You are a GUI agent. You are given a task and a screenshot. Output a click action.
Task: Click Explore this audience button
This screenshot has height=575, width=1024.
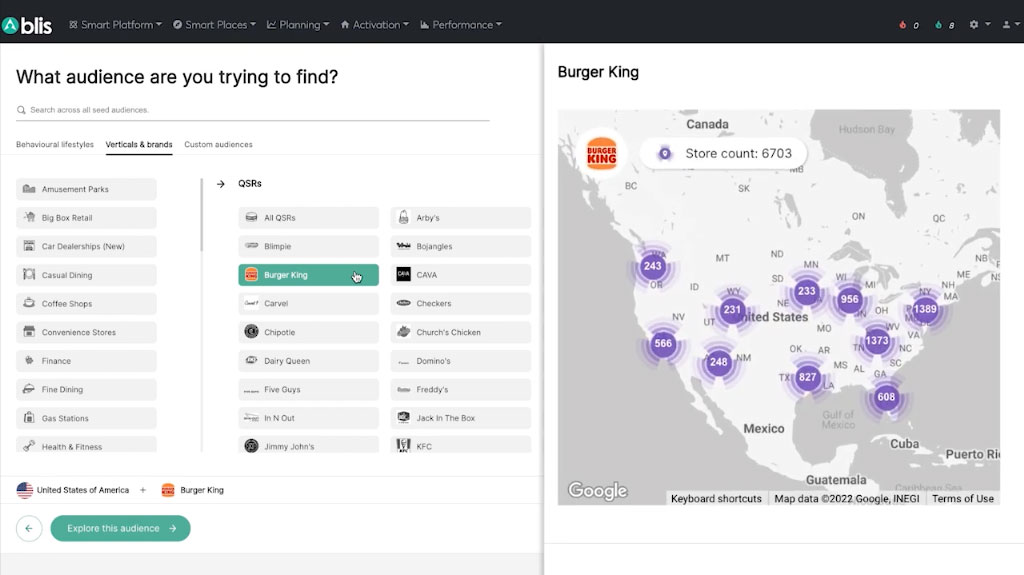(120, 528)
